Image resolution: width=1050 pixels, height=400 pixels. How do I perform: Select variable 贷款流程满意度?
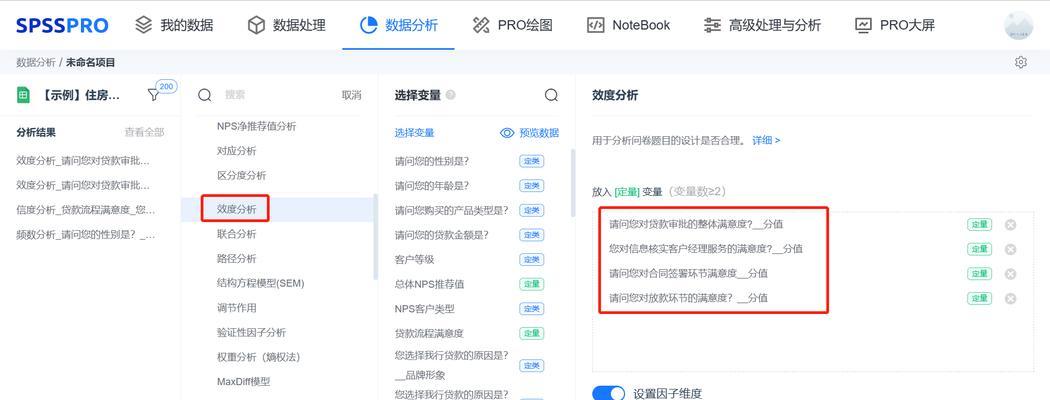point(429,333)
